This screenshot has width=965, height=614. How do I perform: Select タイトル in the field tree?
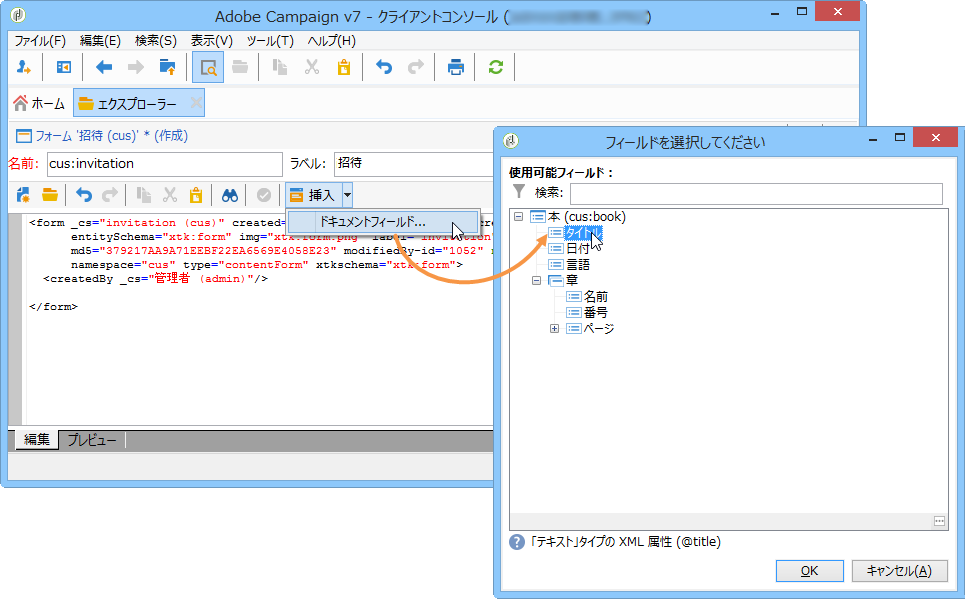583,233
